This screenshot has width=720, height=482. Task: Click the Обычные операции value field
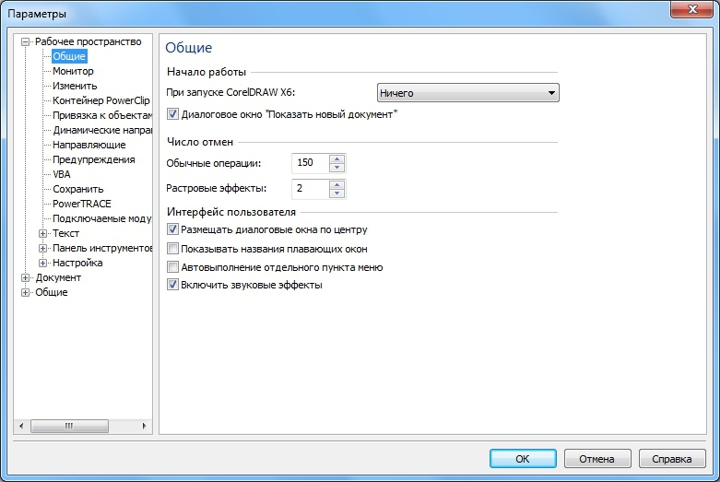[308, 163]
